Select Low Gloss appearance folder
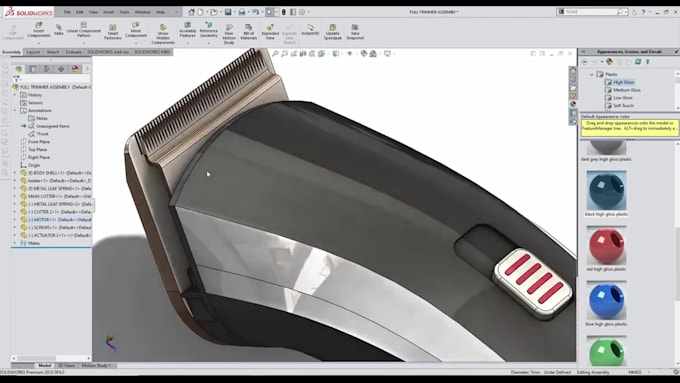Viewport: 680px width, 383px height. [618, 98]
